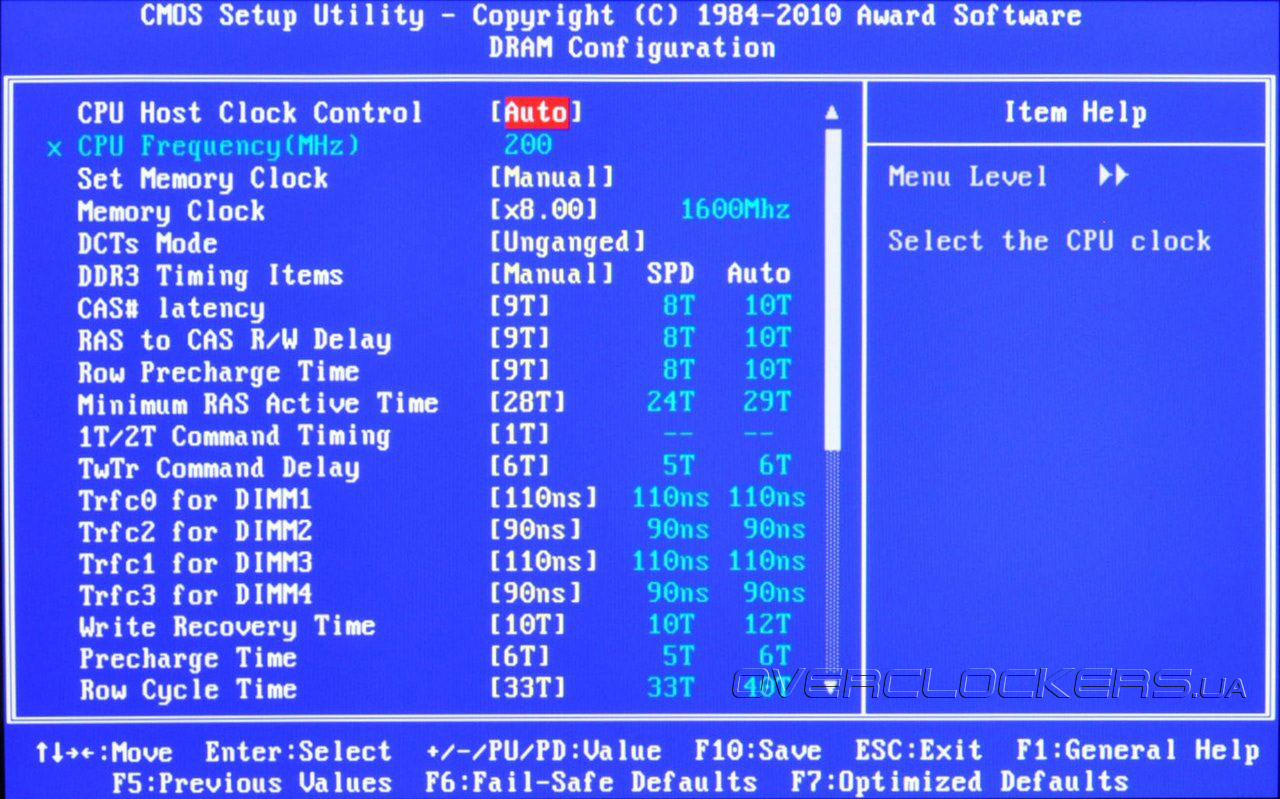Click the F7:Optimized Defaults footer hint
This screenshot has width=1280, height=799.
point(960,782)
